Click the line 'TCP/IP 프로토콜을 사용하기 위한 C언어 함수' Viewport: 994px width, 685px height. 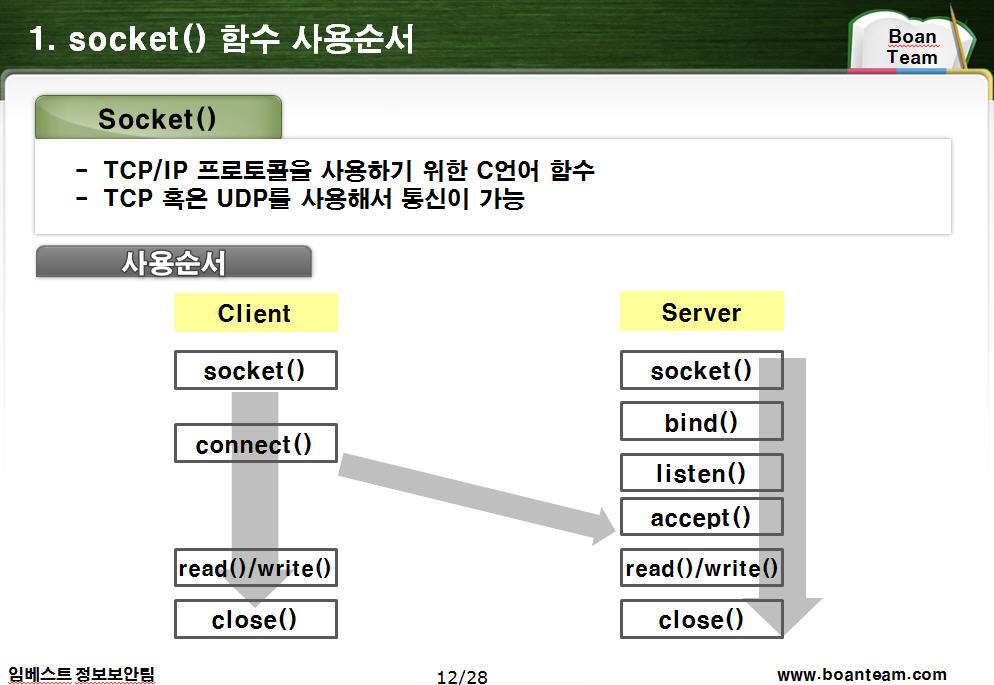tap(349, 170)
